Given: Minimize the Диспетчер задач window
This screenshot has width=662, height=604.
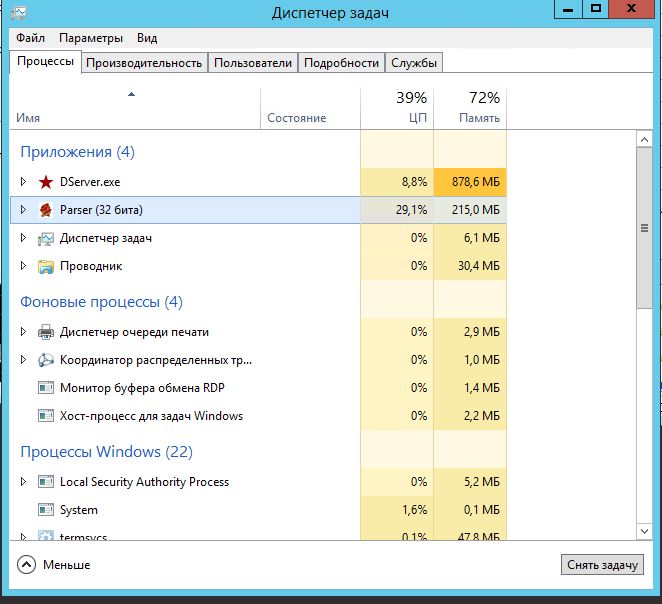Looking at the screenshot, I should (568, 9).
